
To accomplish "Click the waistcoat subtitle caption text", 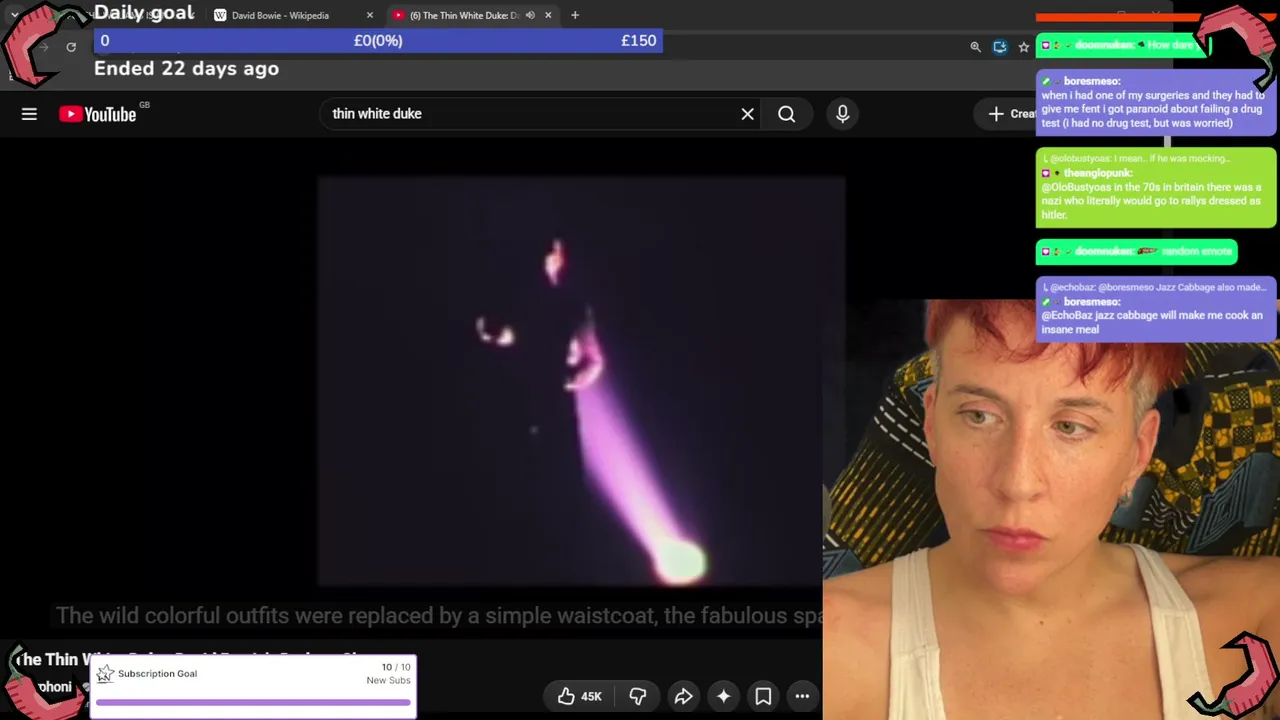I will (440, 616).
